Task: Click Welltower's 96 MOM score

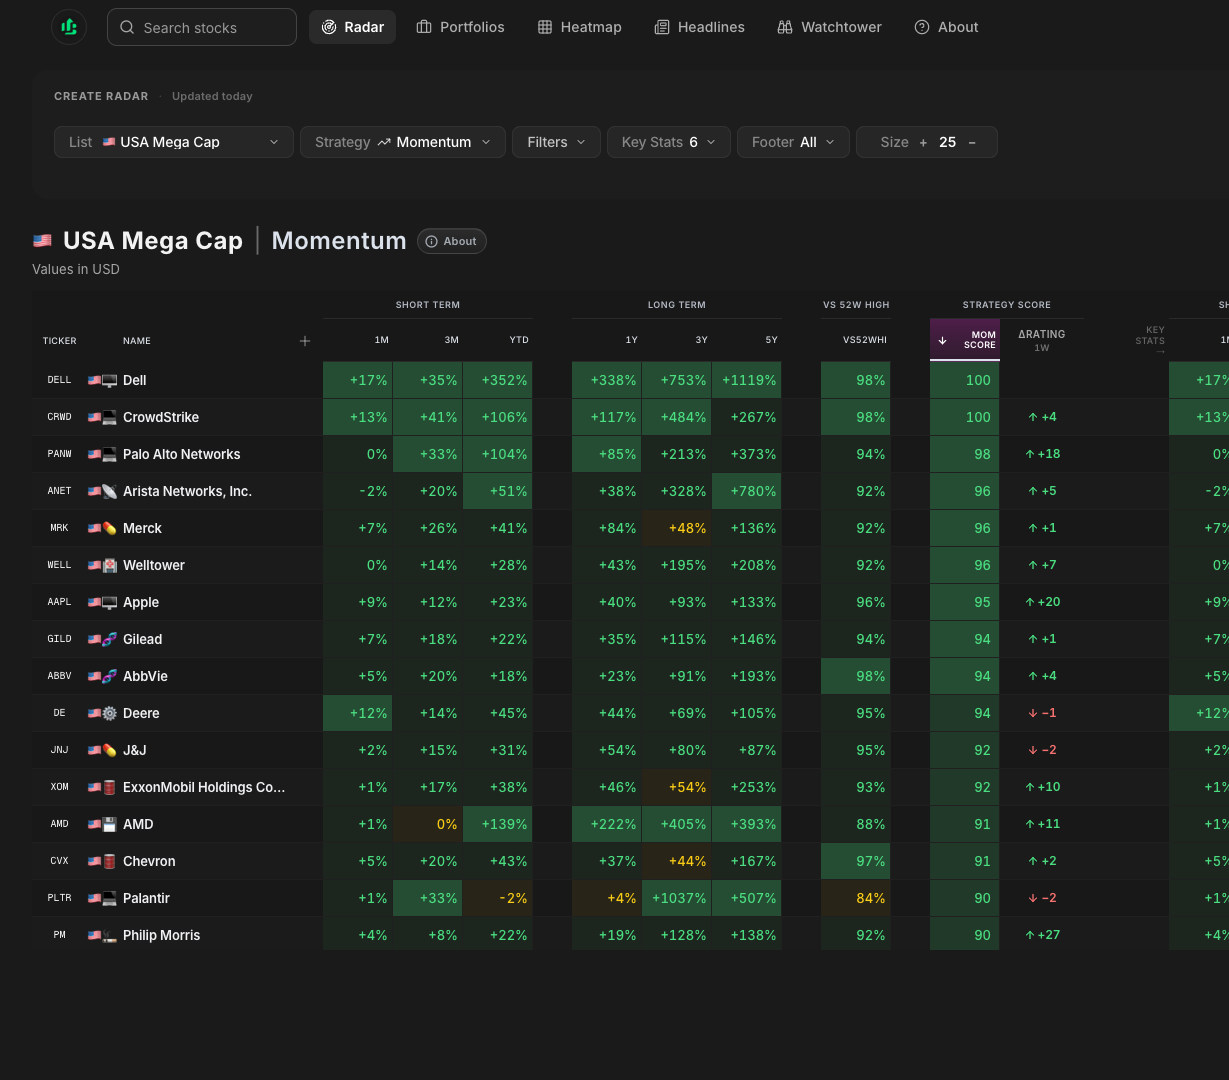Action: 965,565
